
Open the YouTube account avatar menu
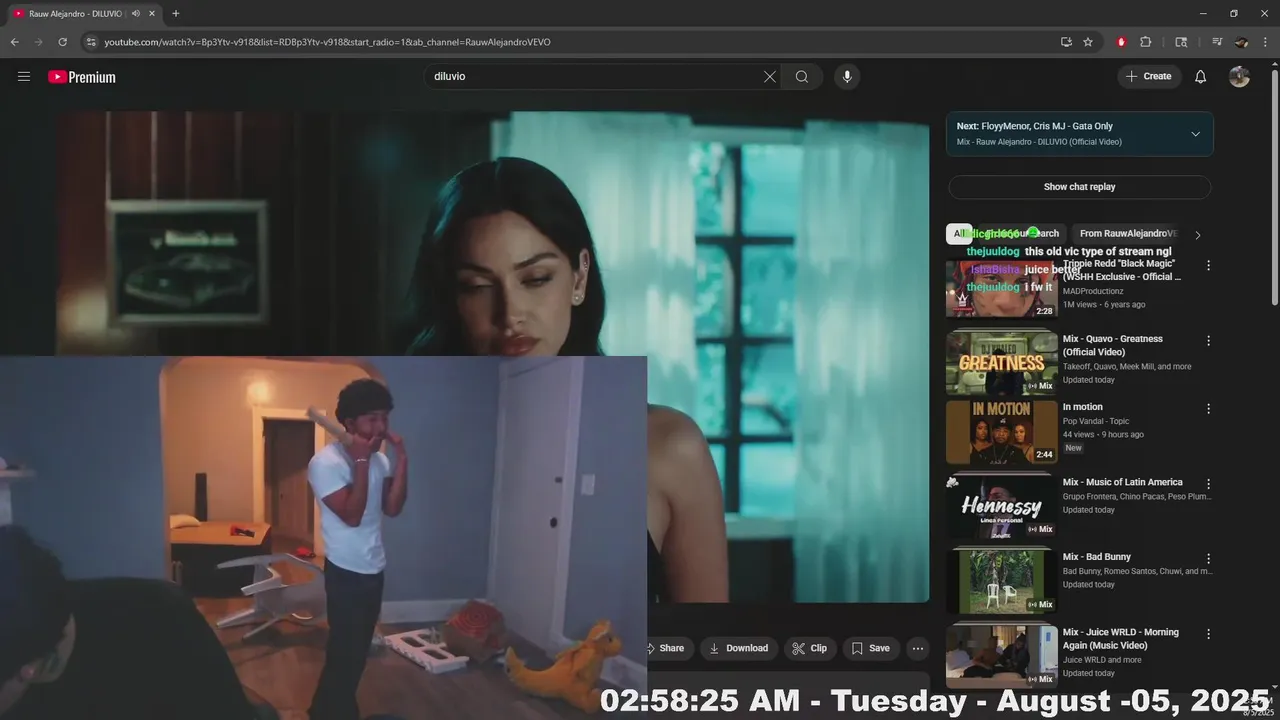point(1239,77)
